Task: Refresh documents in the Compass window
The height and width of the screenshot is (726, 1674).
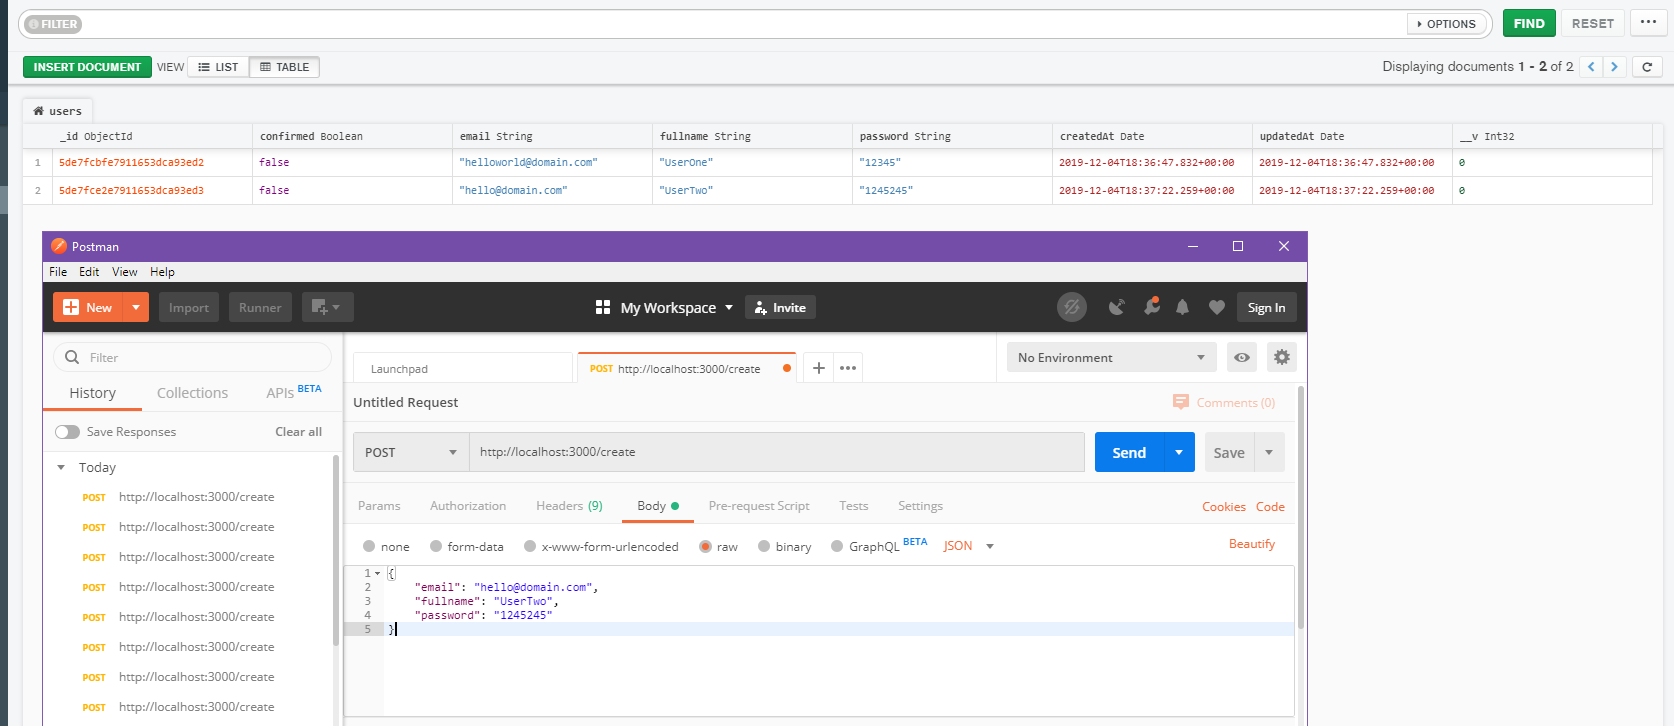Action: pos(1647,67)
